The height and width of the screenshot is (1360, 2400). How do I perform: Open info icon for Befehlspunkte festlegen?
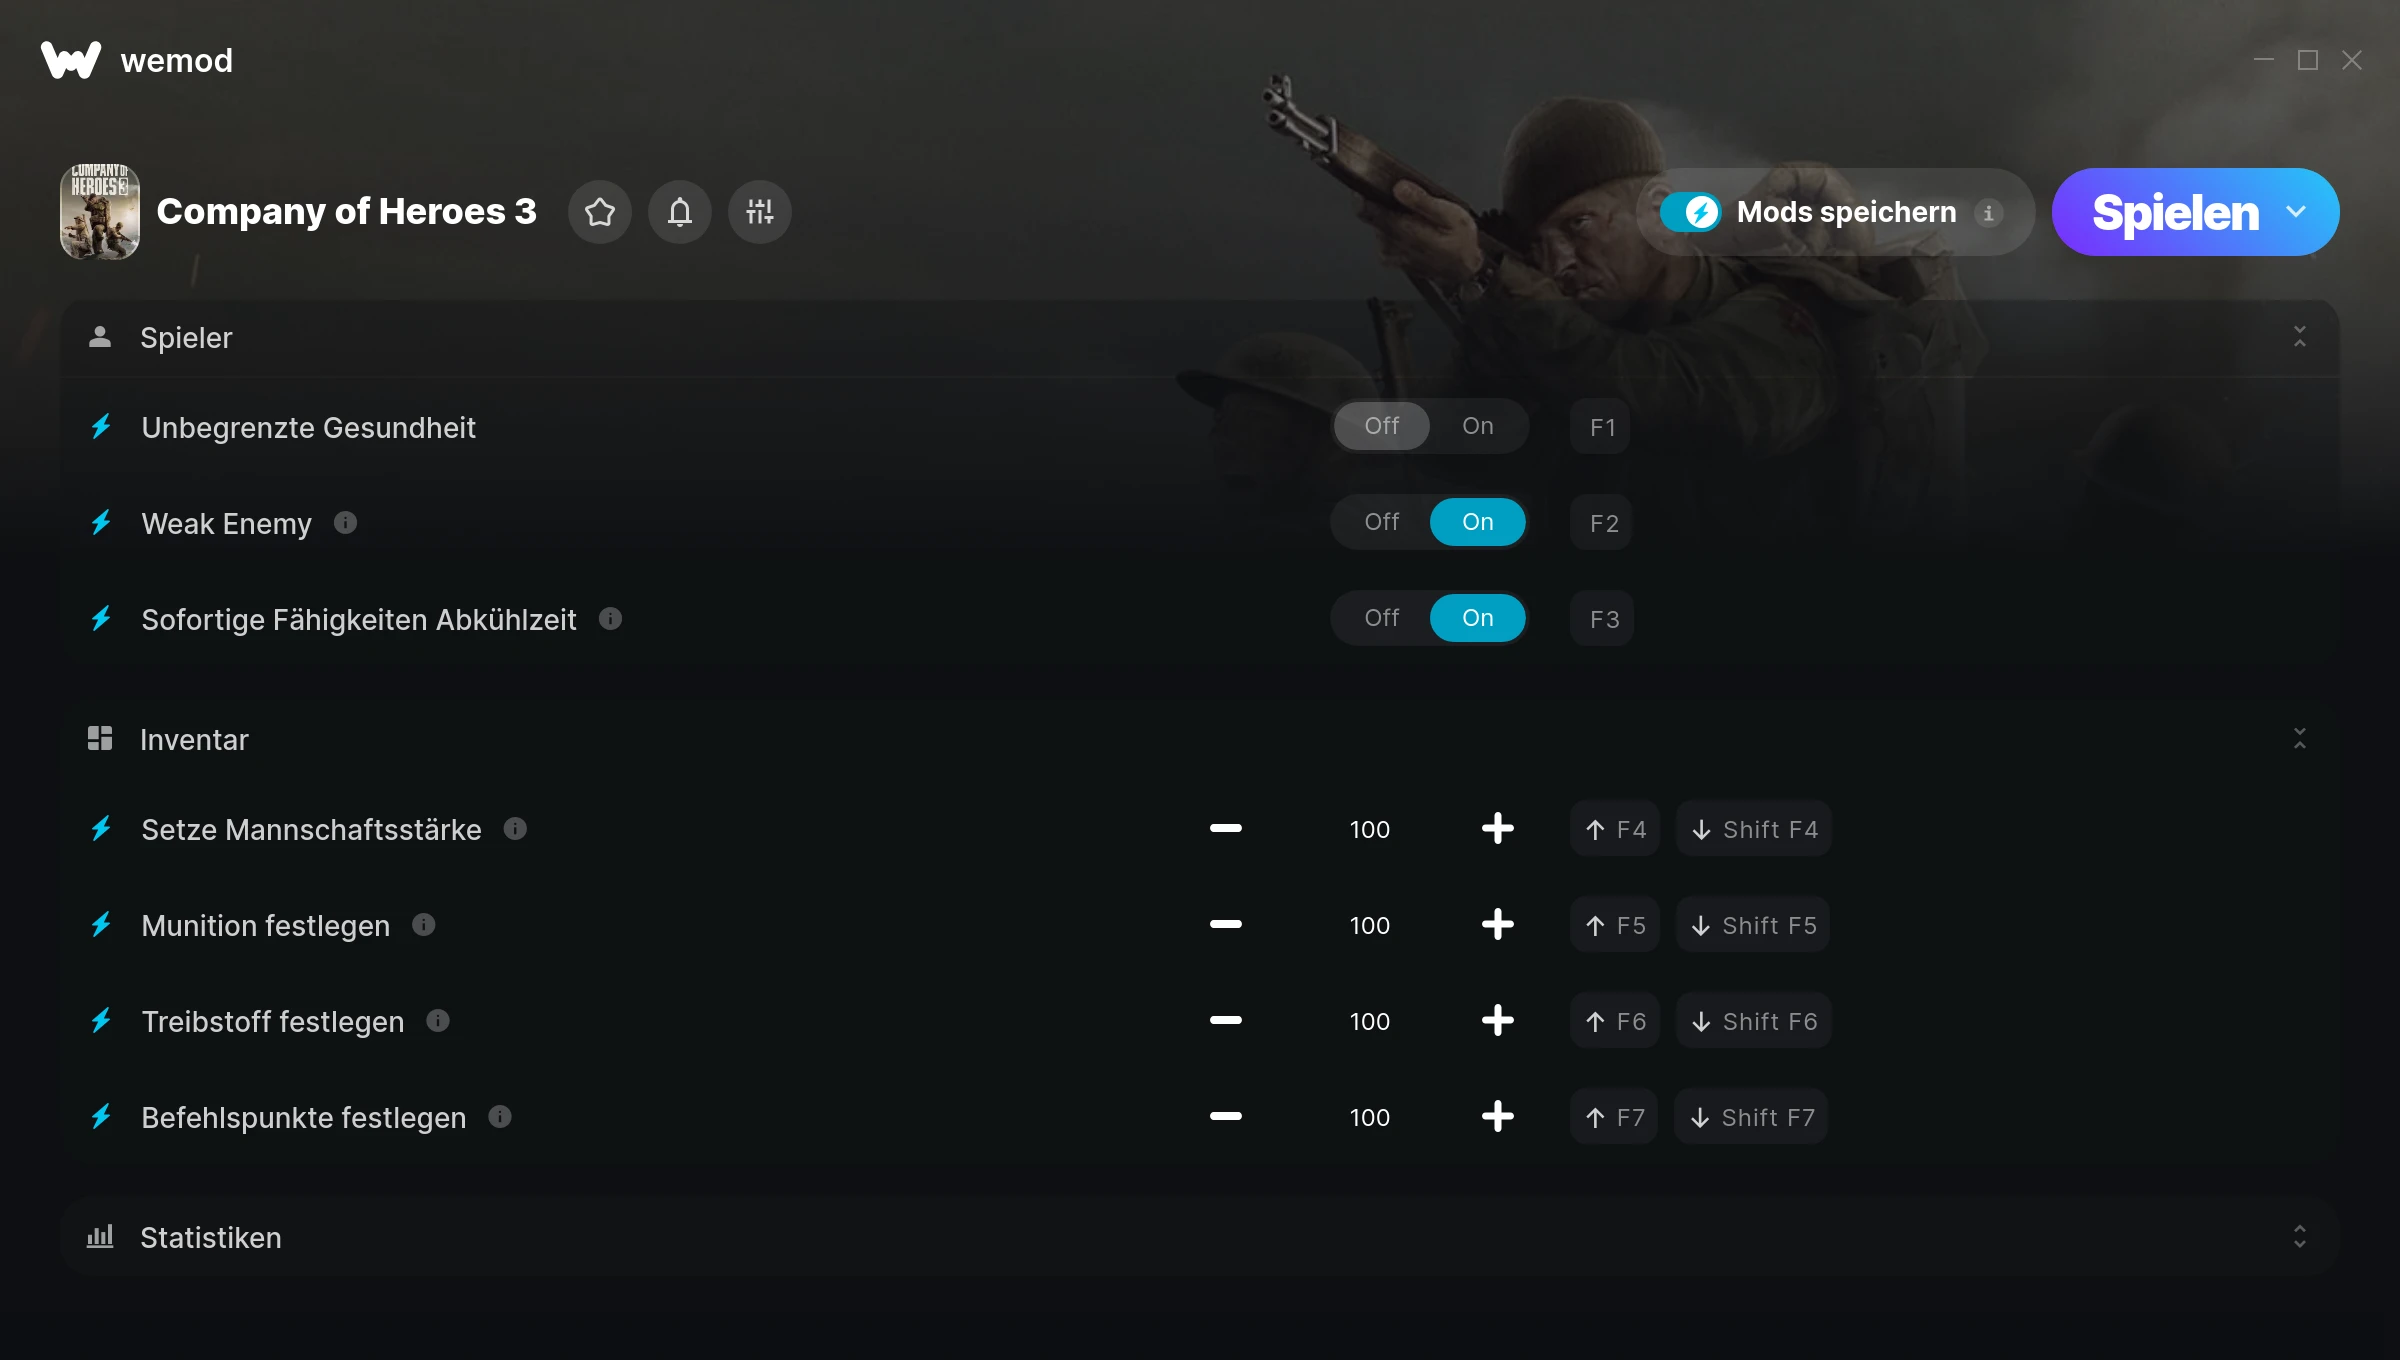pyautogui.click(x=500, y=1117)
